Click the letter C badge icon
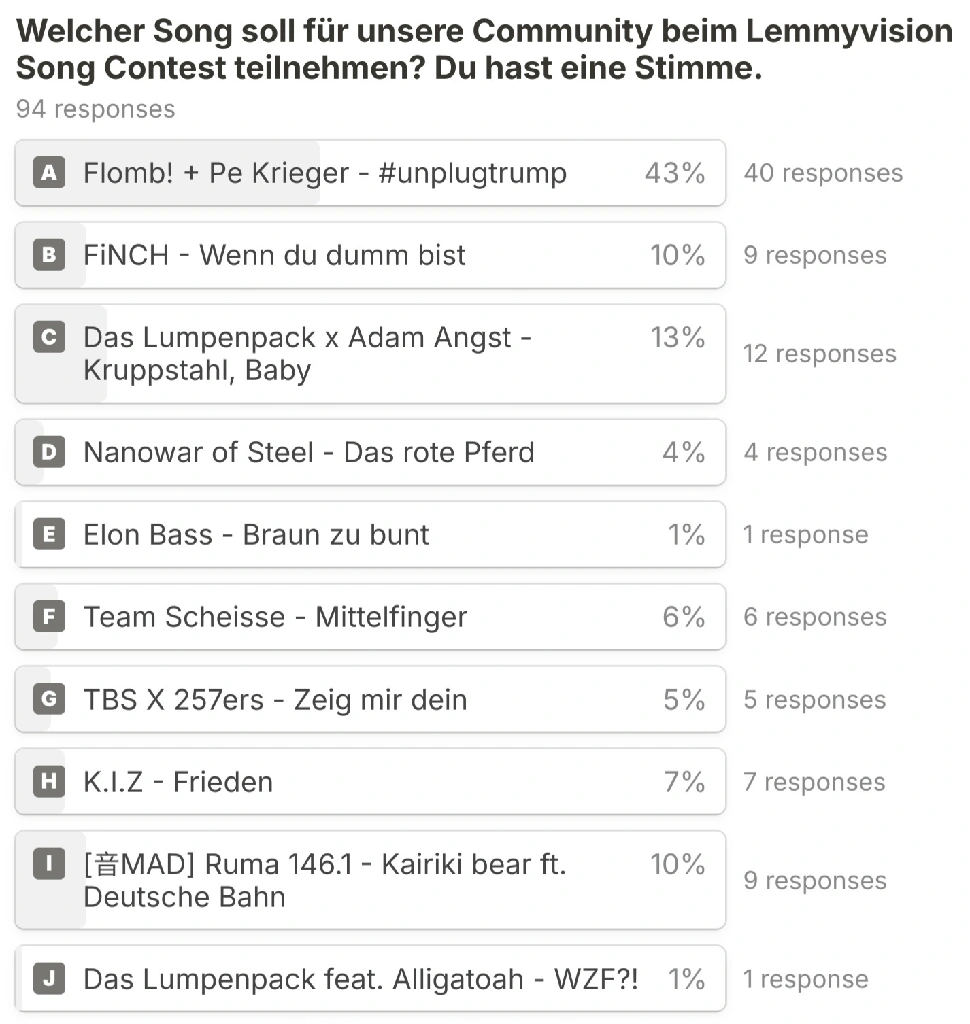This screenshot has width=970, height=1024. point(49,337)
